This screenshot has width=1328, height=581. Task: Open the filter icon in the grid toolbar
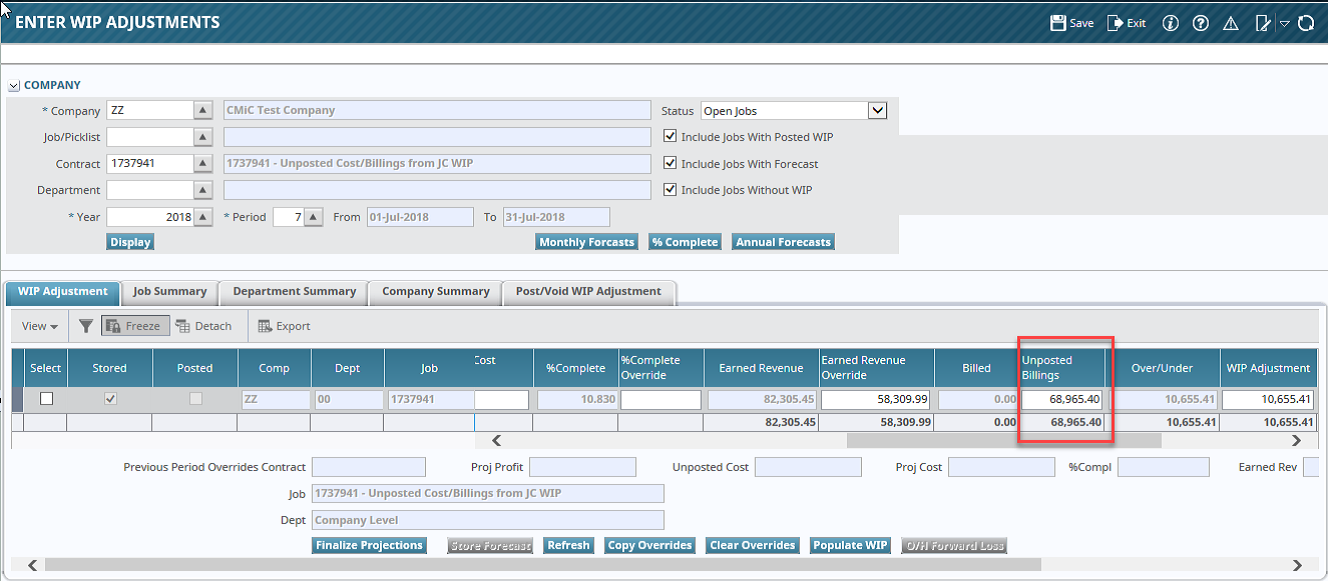(x=85, y=325)
